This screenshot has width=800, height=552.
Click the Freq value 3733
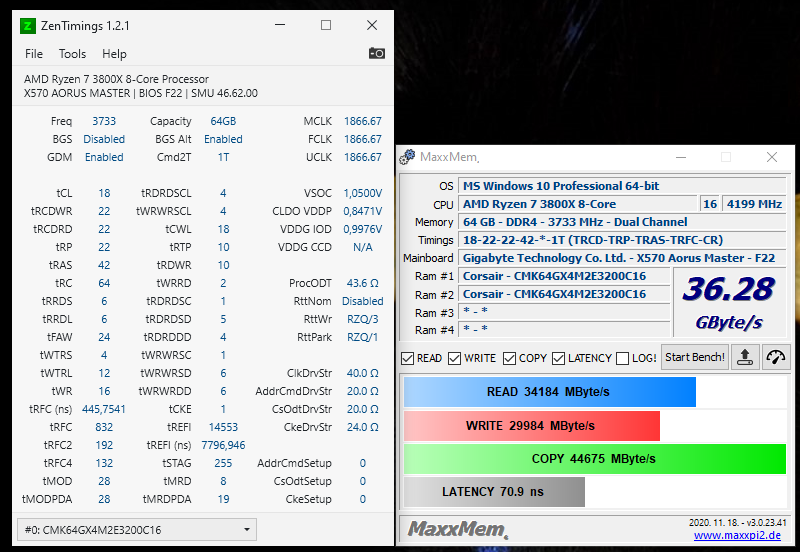pos(104,121)
